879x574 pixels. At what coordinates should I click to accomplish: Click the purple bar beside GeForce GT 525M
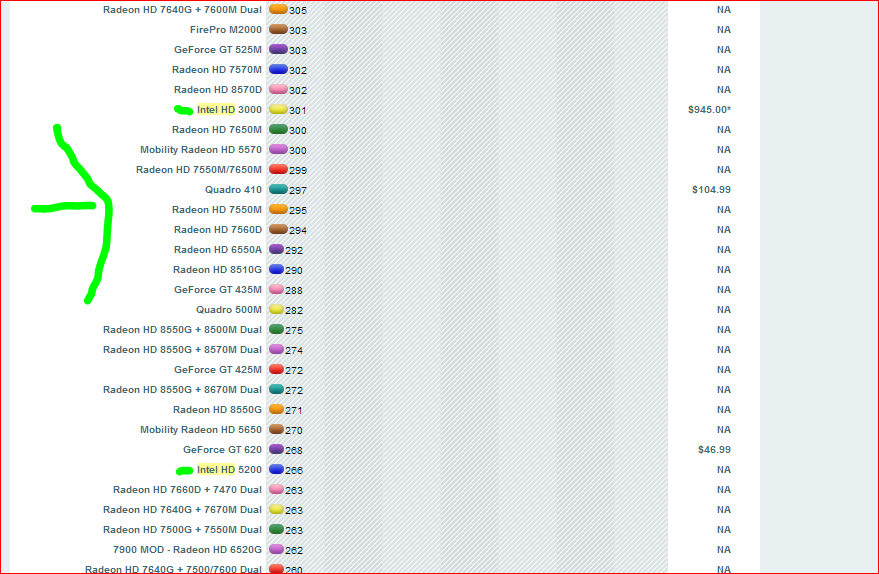click(278, 49)
